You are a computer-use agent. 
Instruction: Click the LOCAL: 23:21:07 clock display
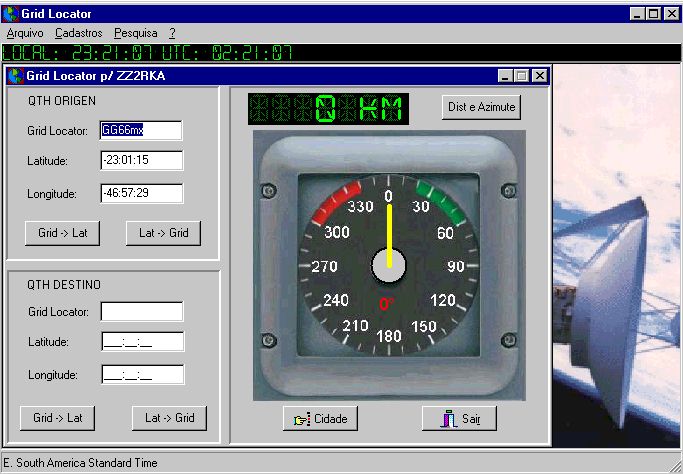[78, 53]
